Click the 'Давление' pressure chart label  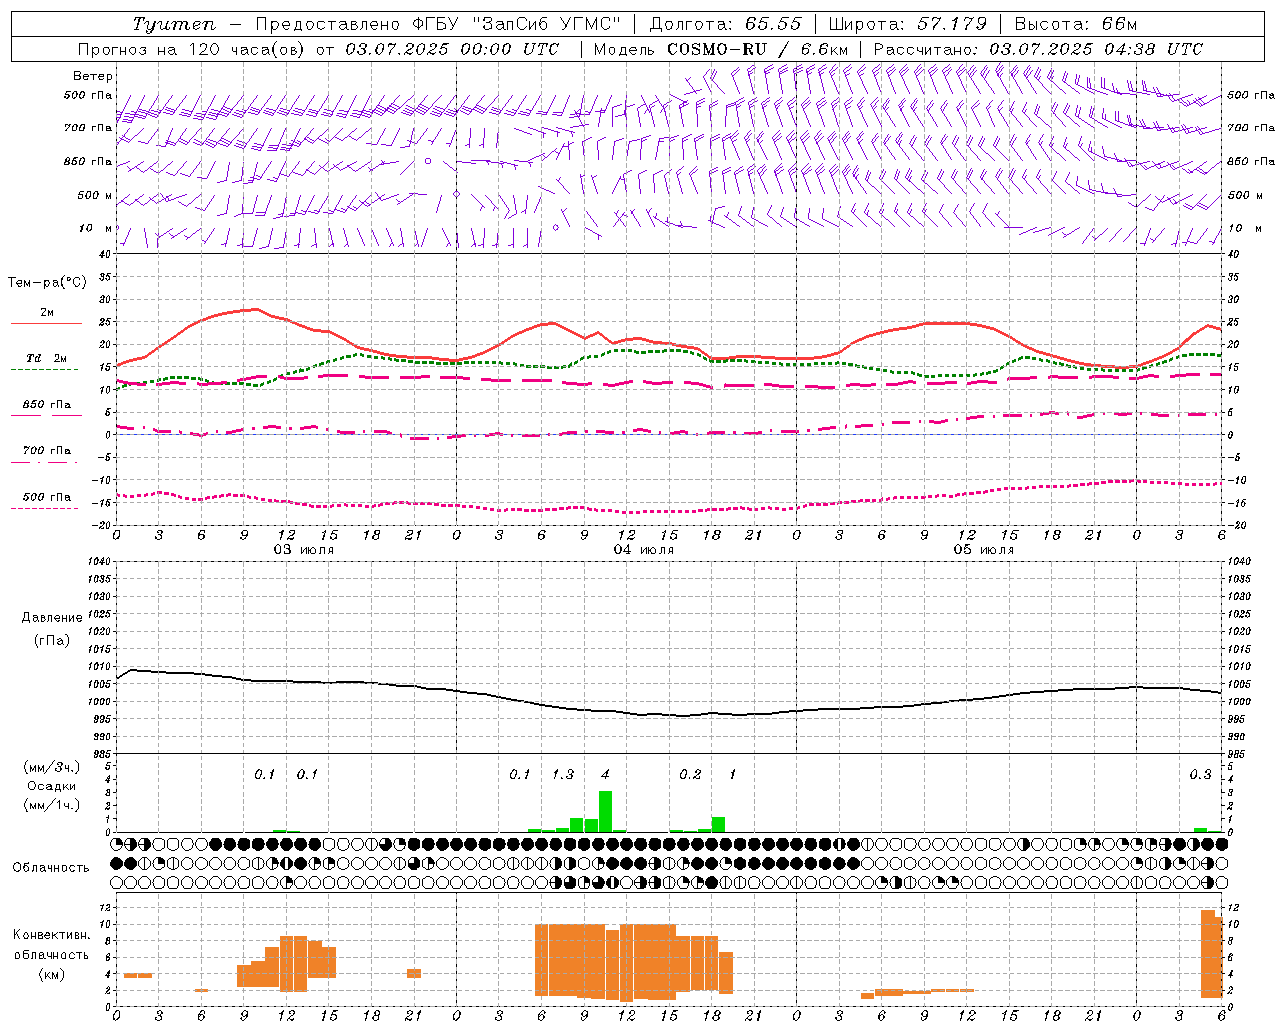52,618
